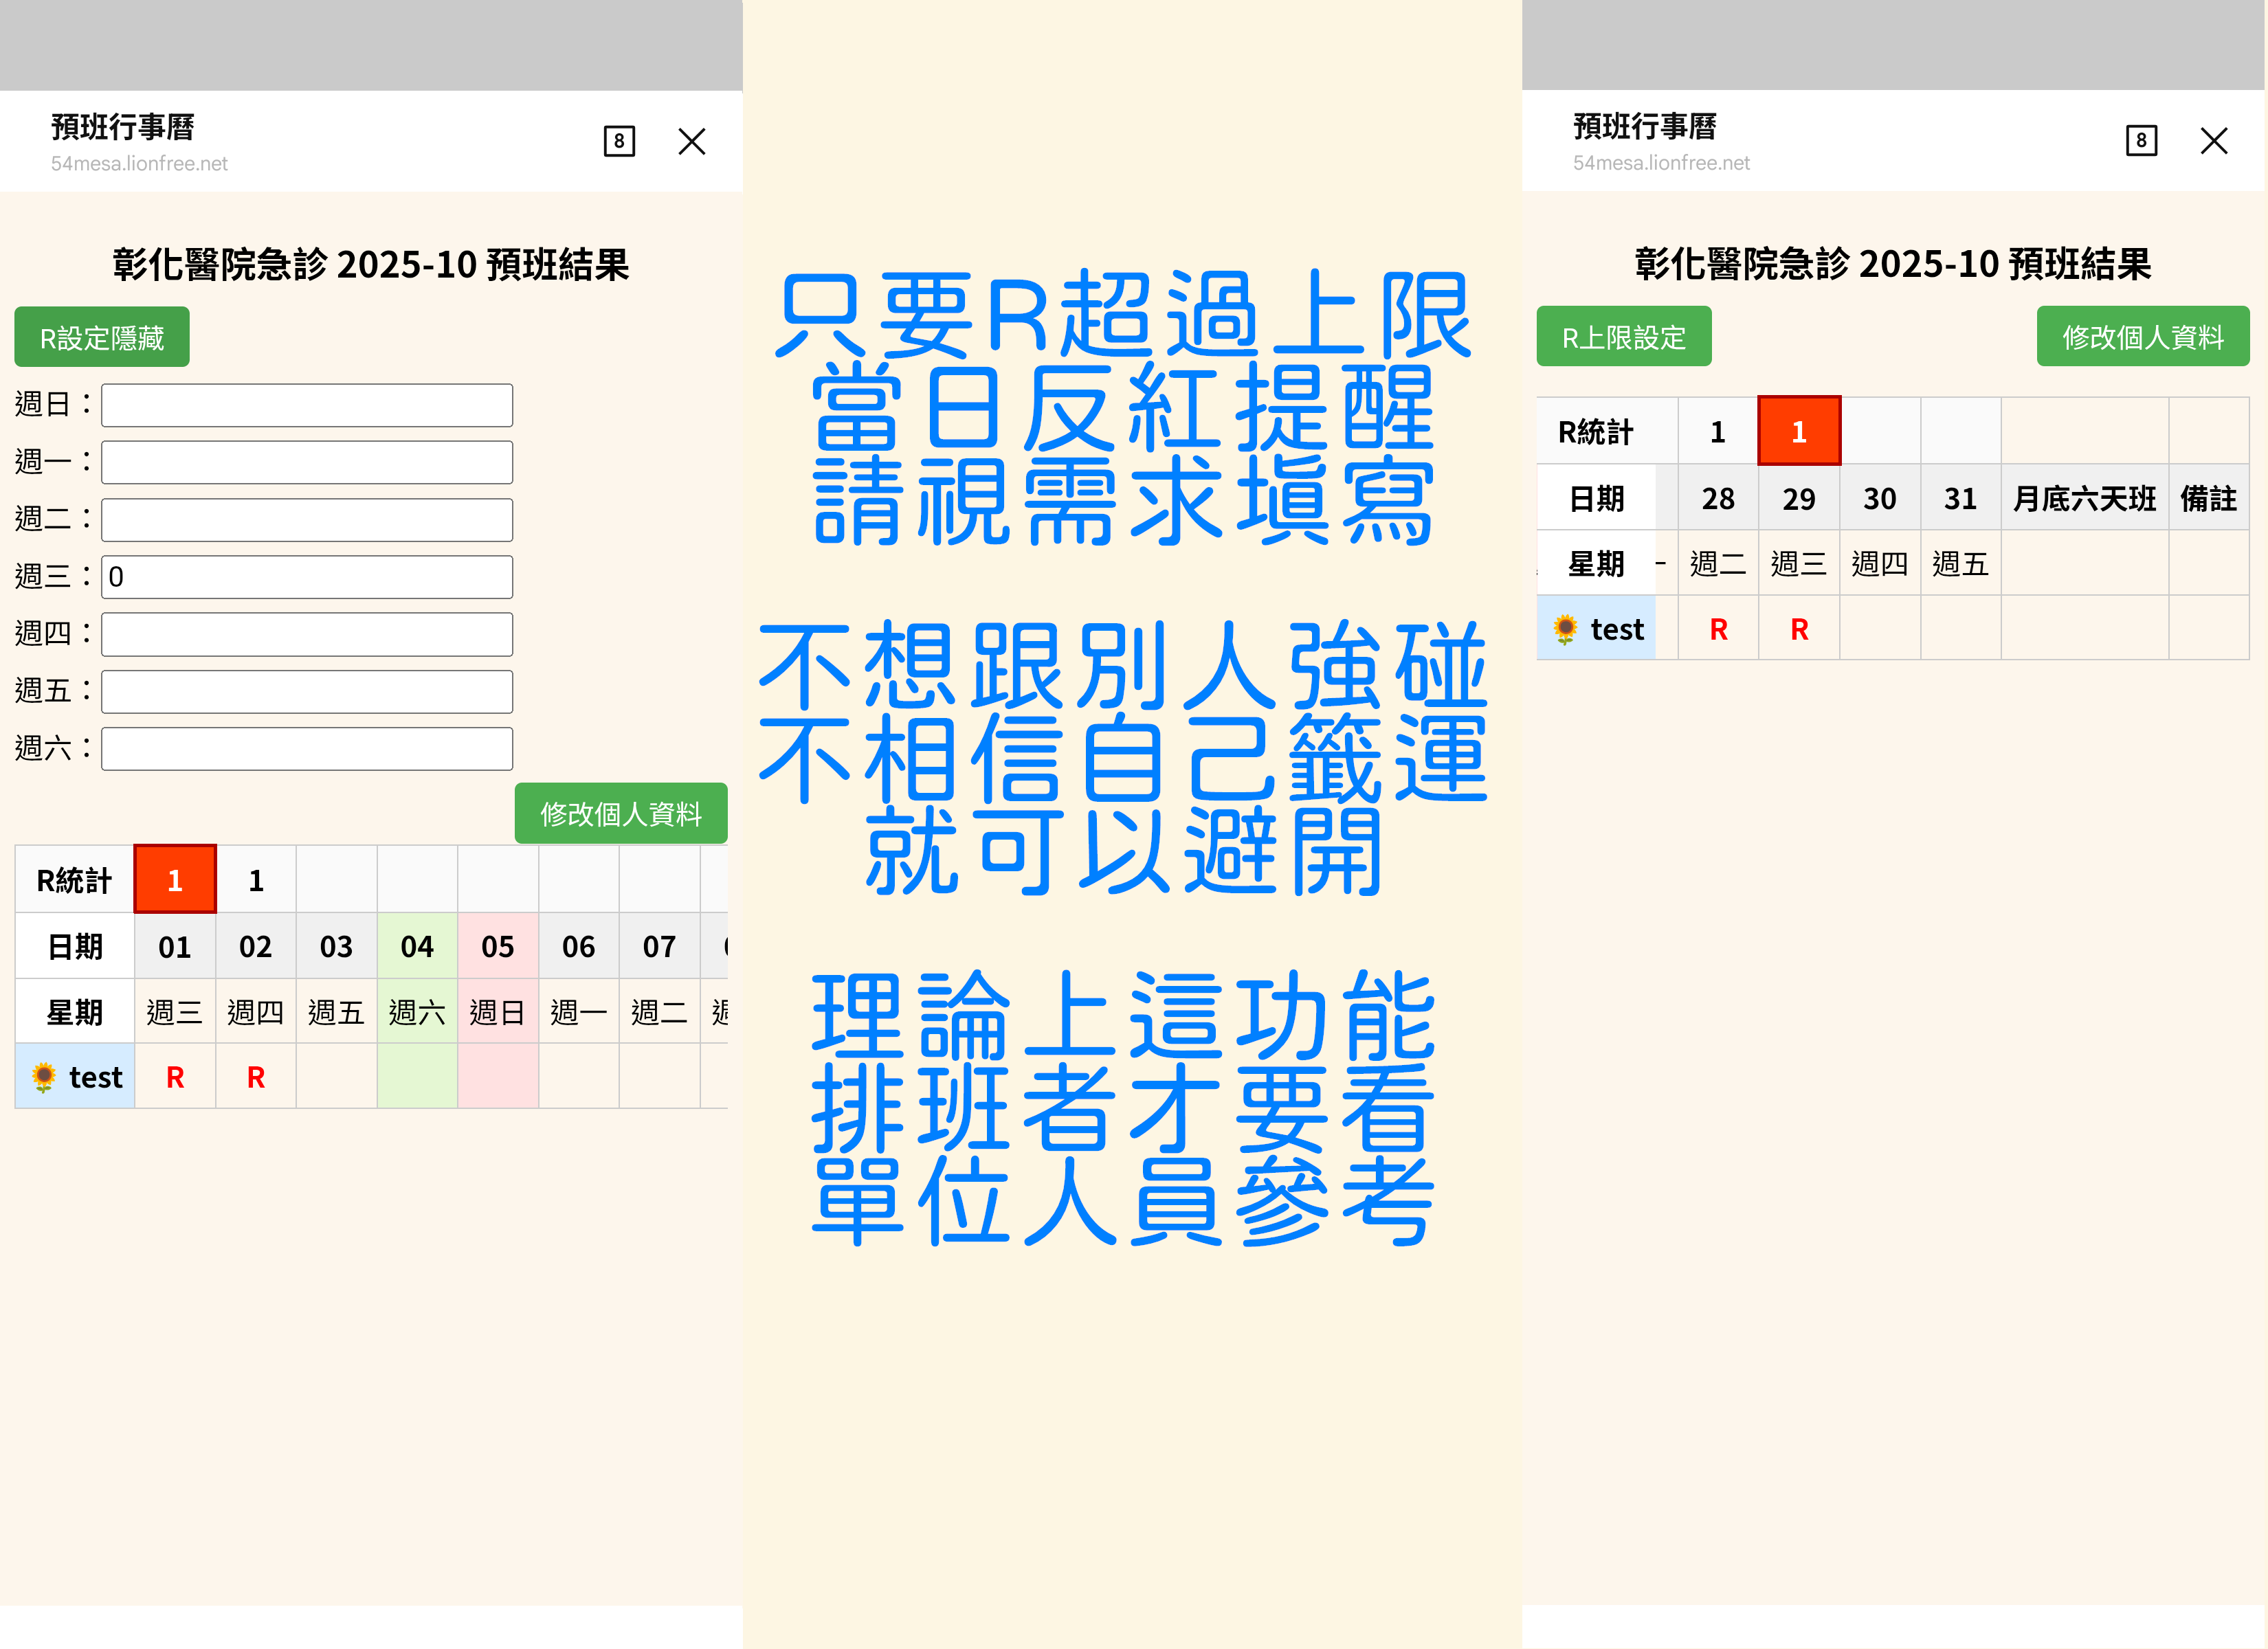Click the sunflower icon beside test in left table

coord(44,1077)
